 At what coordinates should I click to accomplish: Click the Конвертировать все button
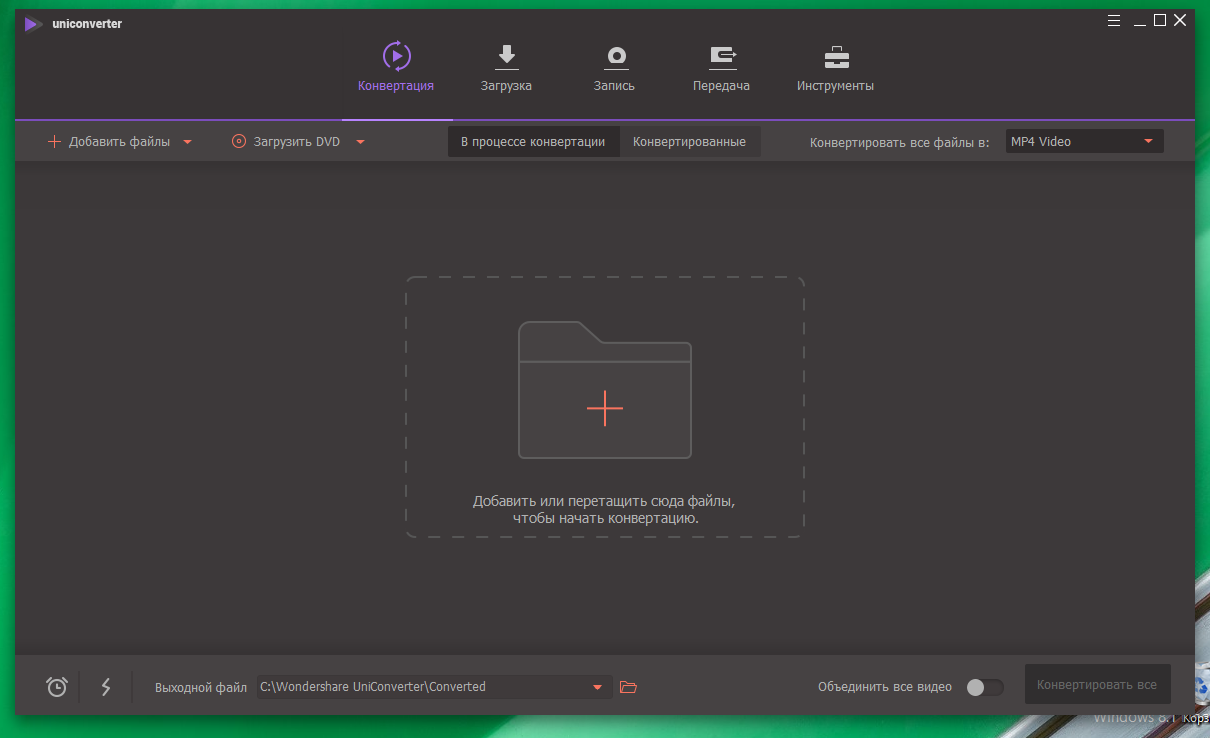(x=1097, y=684)
